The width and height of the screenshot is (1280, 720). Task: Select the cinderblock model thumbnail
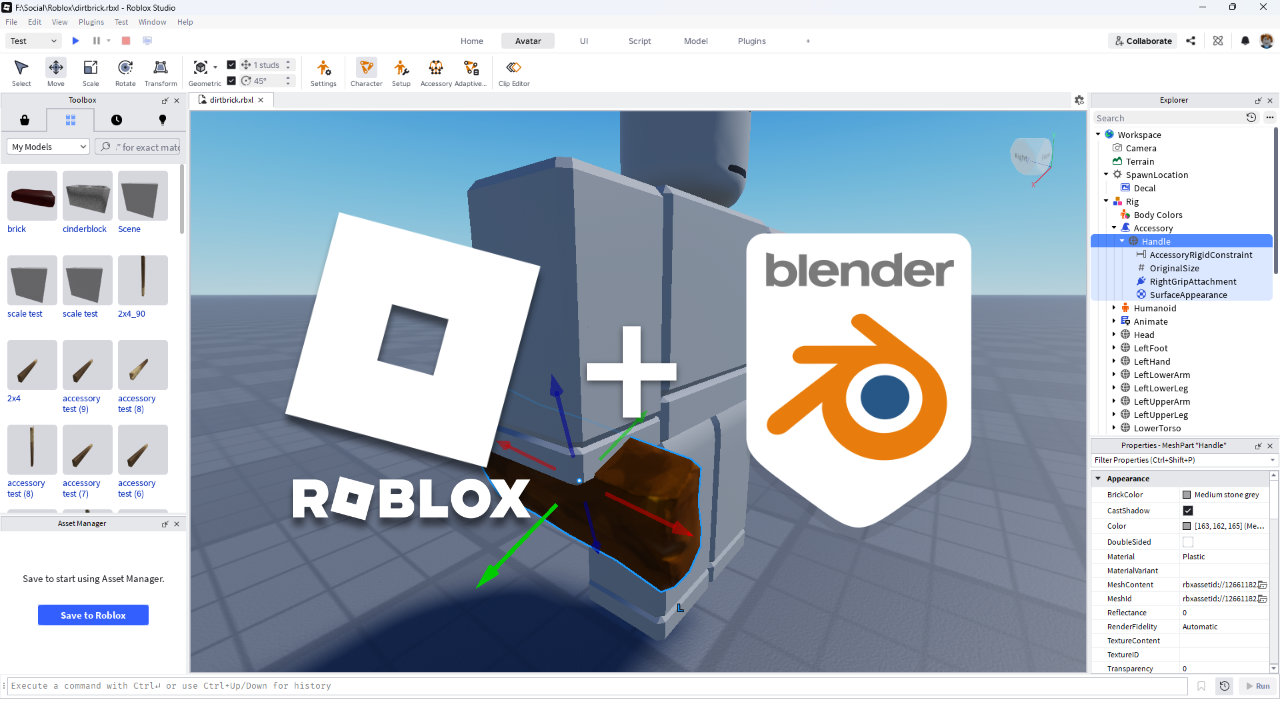click(88, 195)
